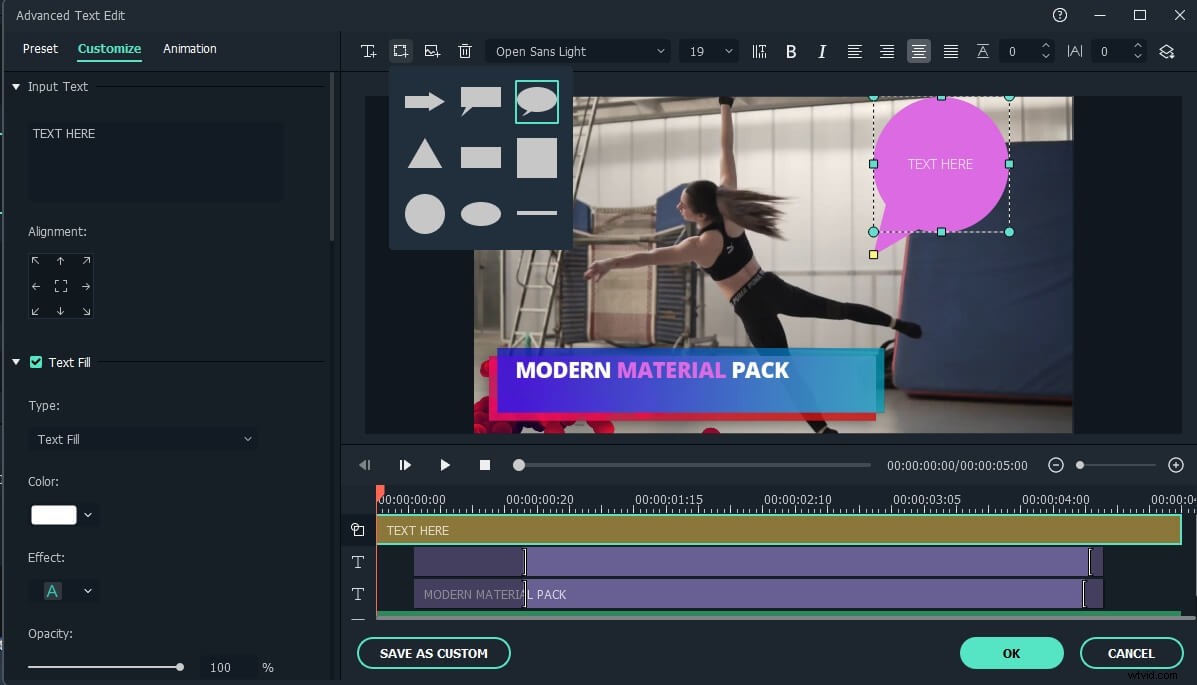This screenshot has height=685, width=1197.
Task: Confirm changes with the OK button
Action: pos(1011,652)
